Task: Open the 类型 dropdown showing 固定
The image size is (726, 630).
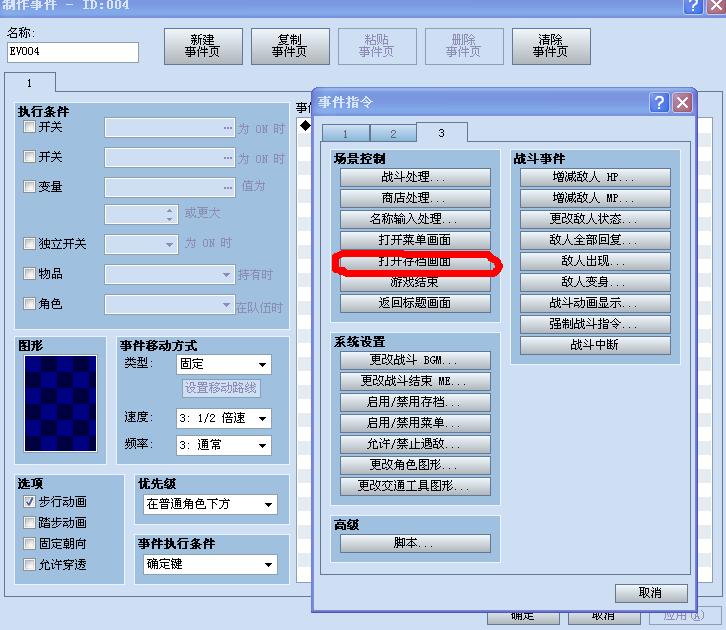Action: 224,364
